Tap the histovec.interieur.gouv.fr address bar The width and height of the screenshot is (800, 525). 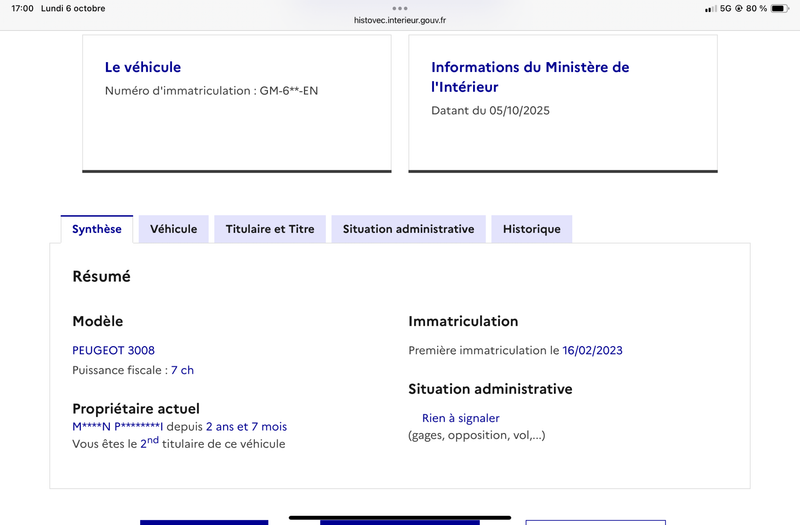(400, 20)
